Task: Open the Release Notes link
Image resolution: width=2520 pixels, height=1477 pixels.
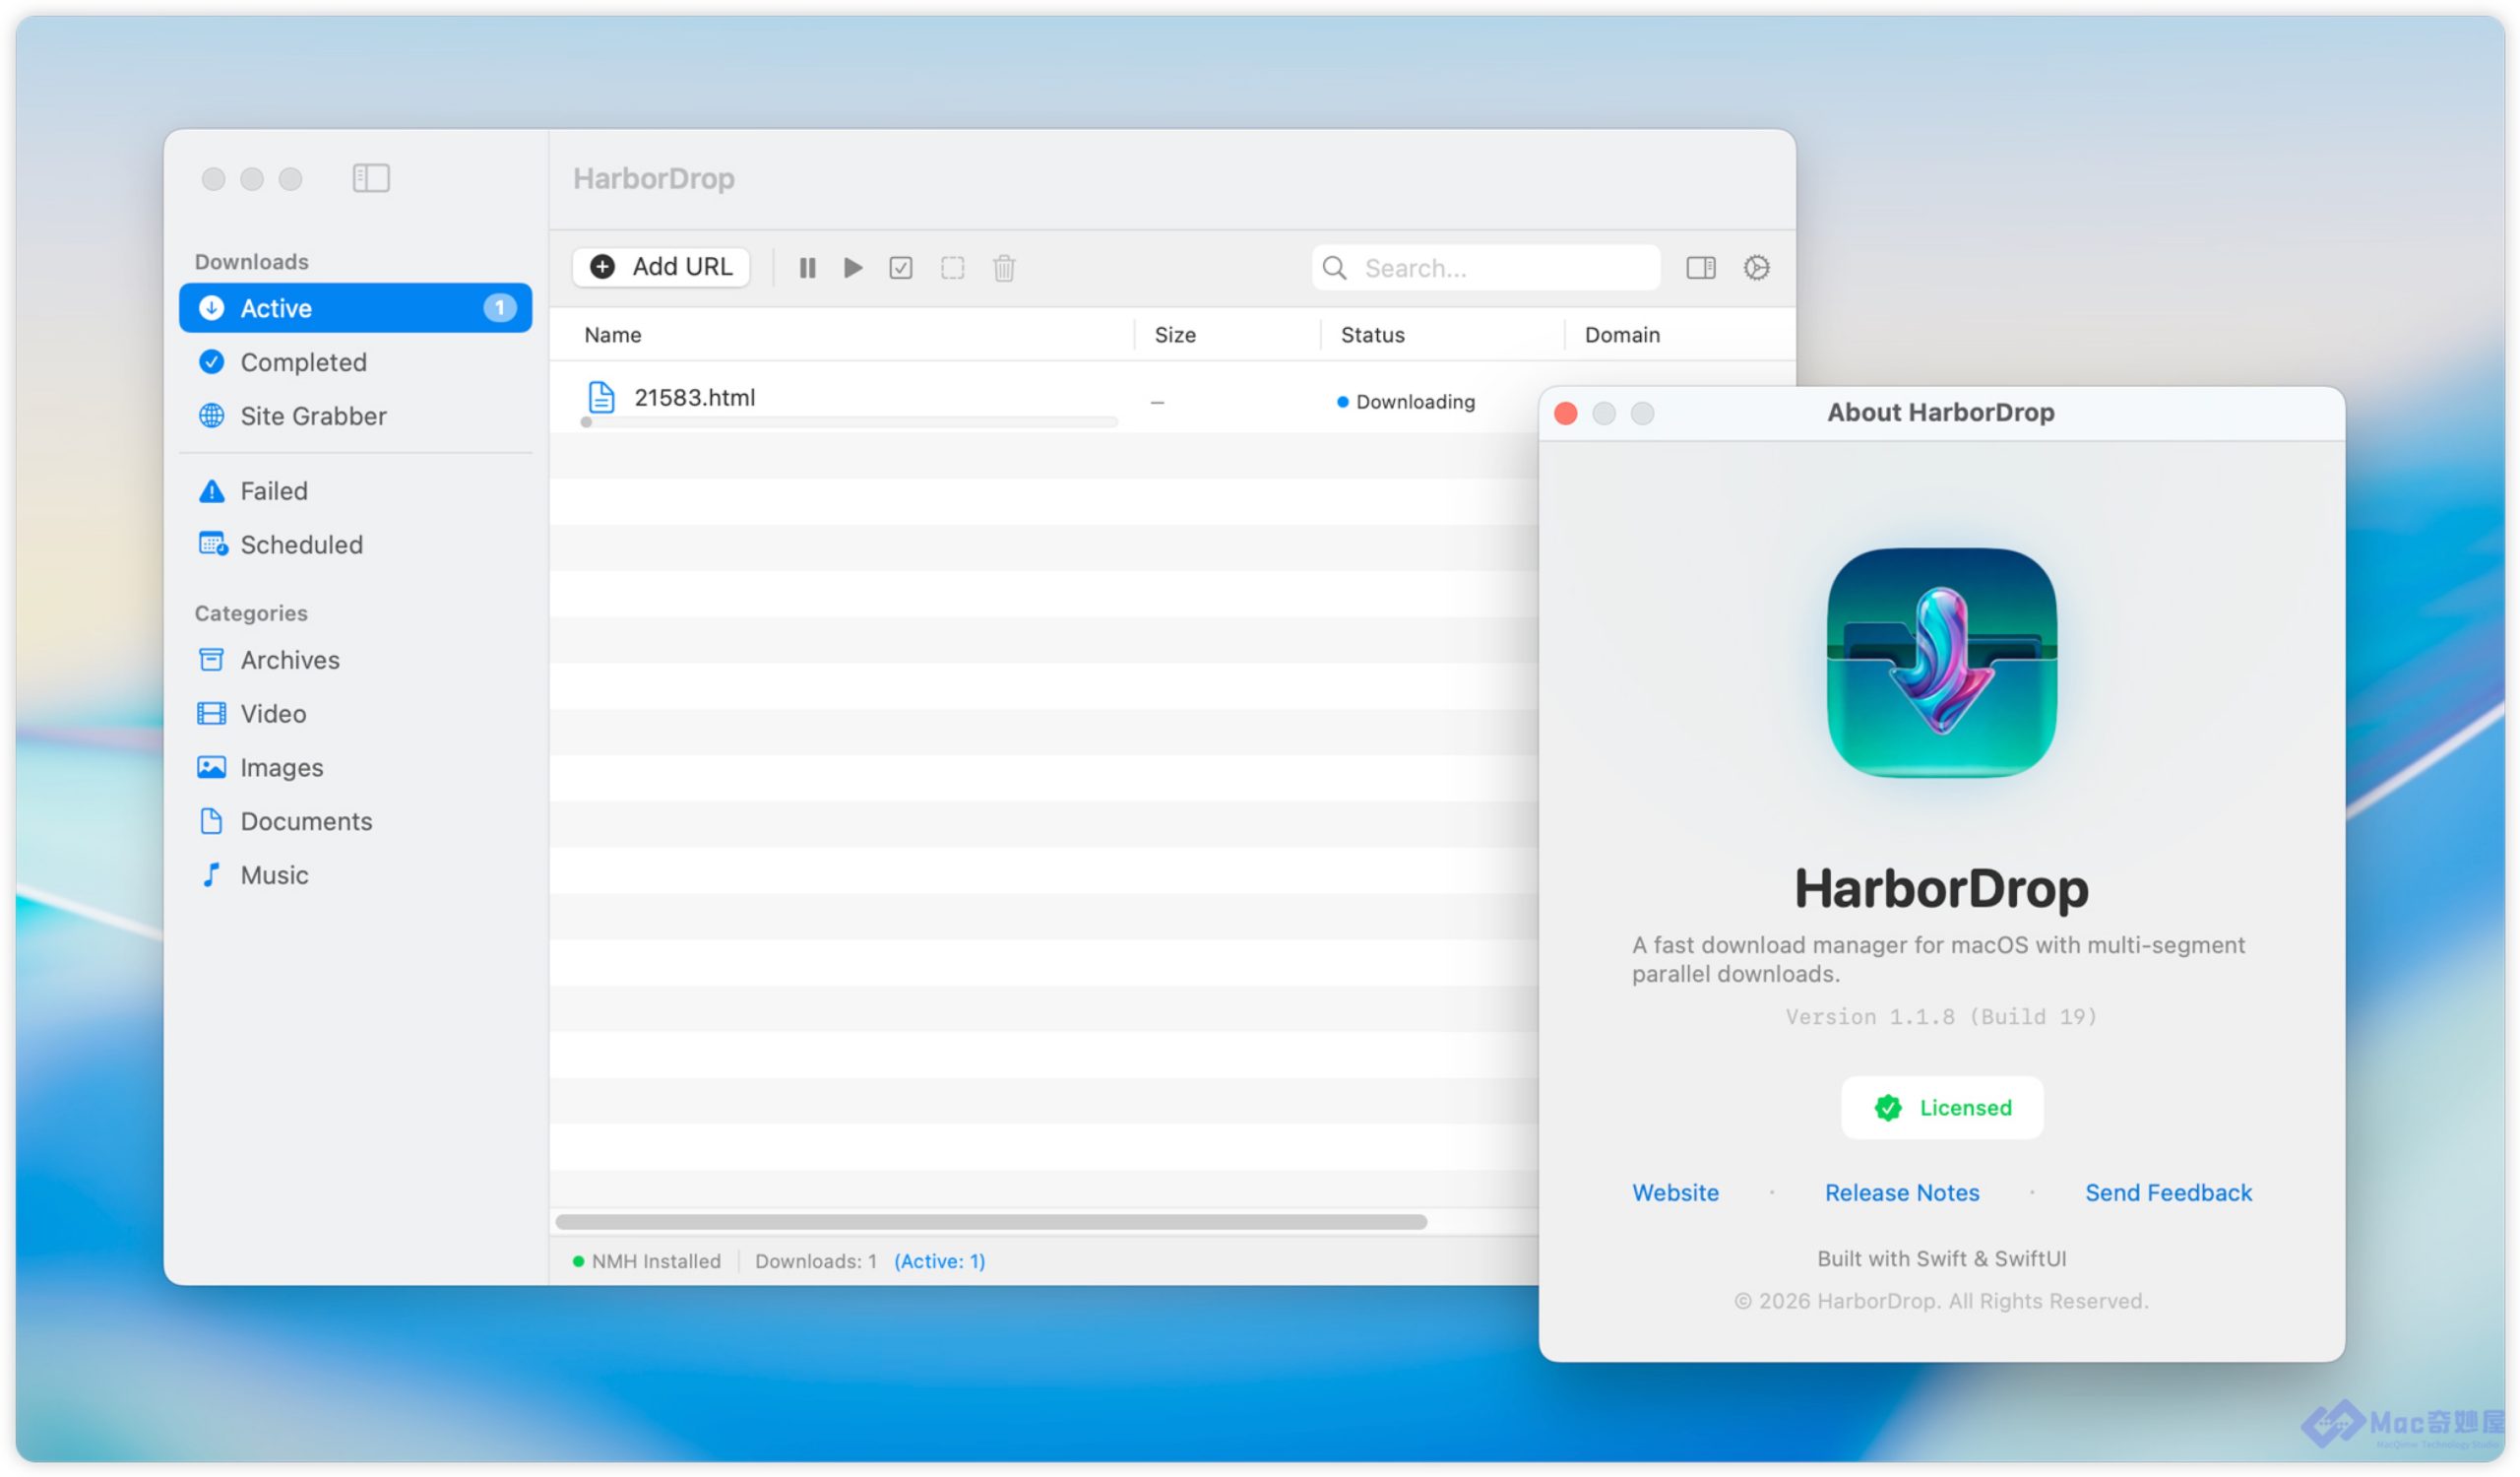Action: (1901, 1193)
